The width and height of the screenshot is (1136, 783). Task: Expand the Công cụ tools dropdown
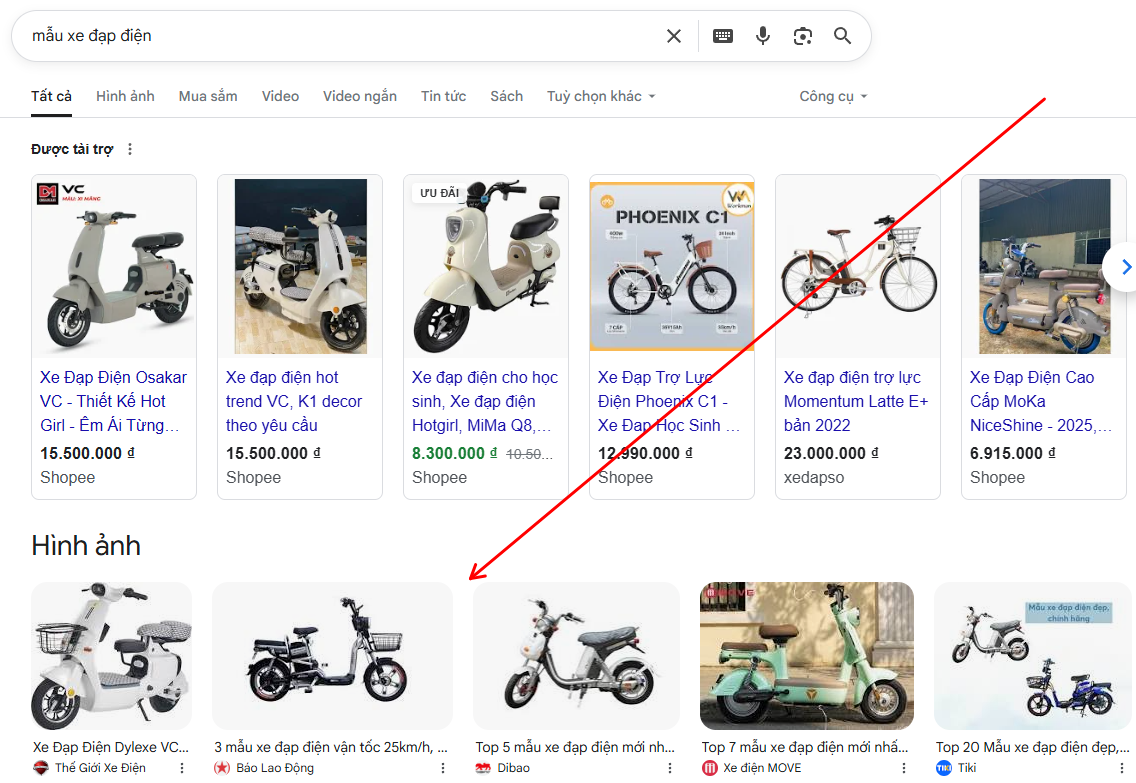(833, 96)
